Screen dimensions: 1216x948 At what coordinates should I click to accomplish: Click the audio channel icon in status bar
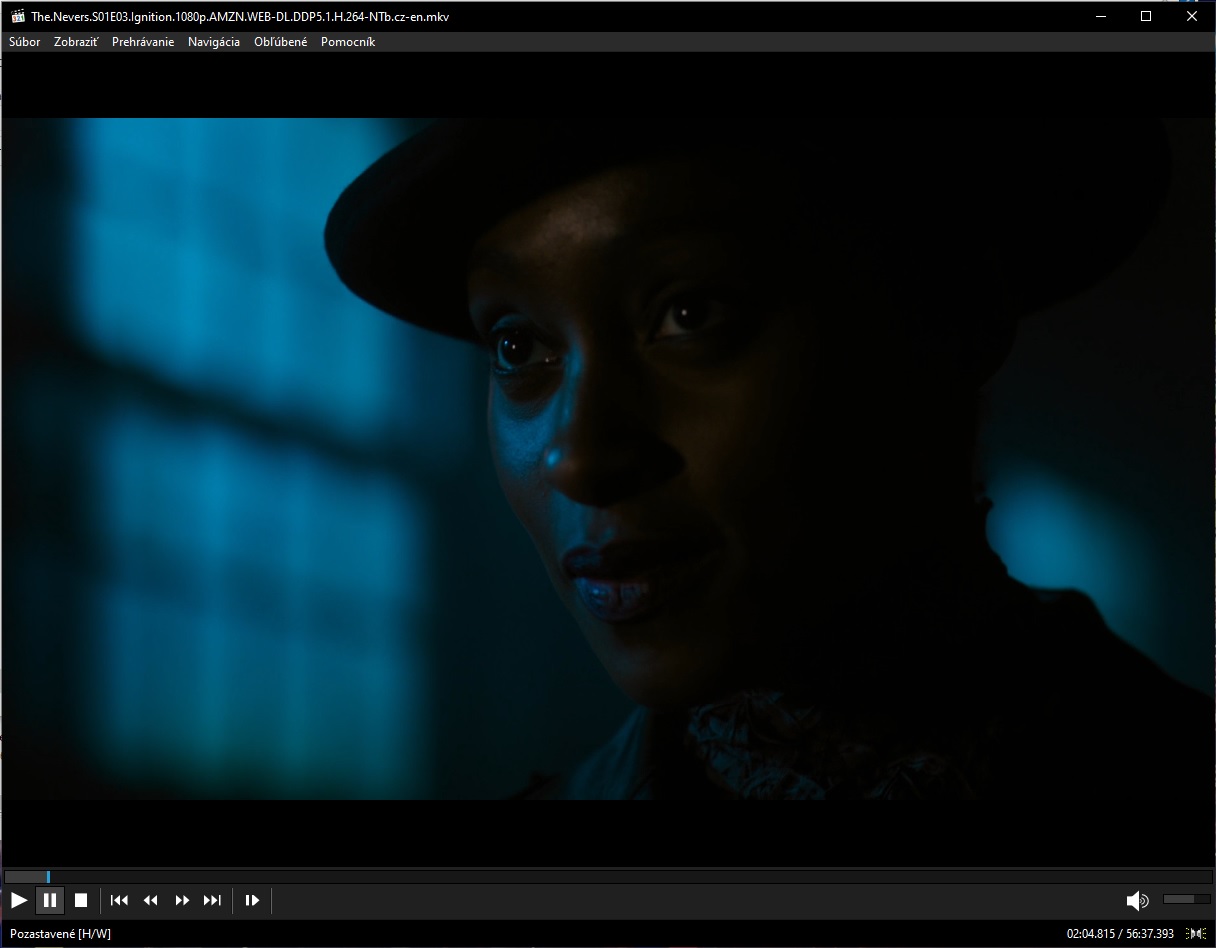click(1195, 934)
